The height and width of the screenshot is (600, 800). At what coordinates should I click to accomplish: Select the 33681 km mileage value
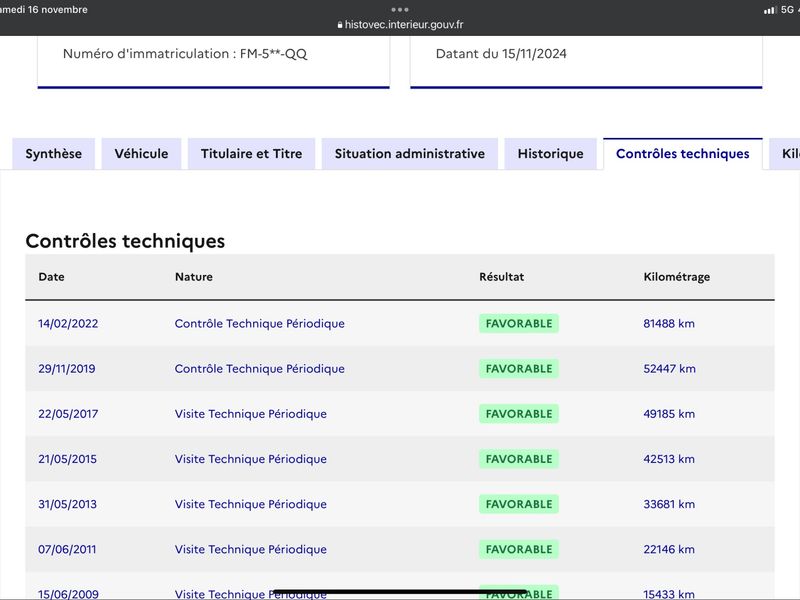tap(669, 504)
